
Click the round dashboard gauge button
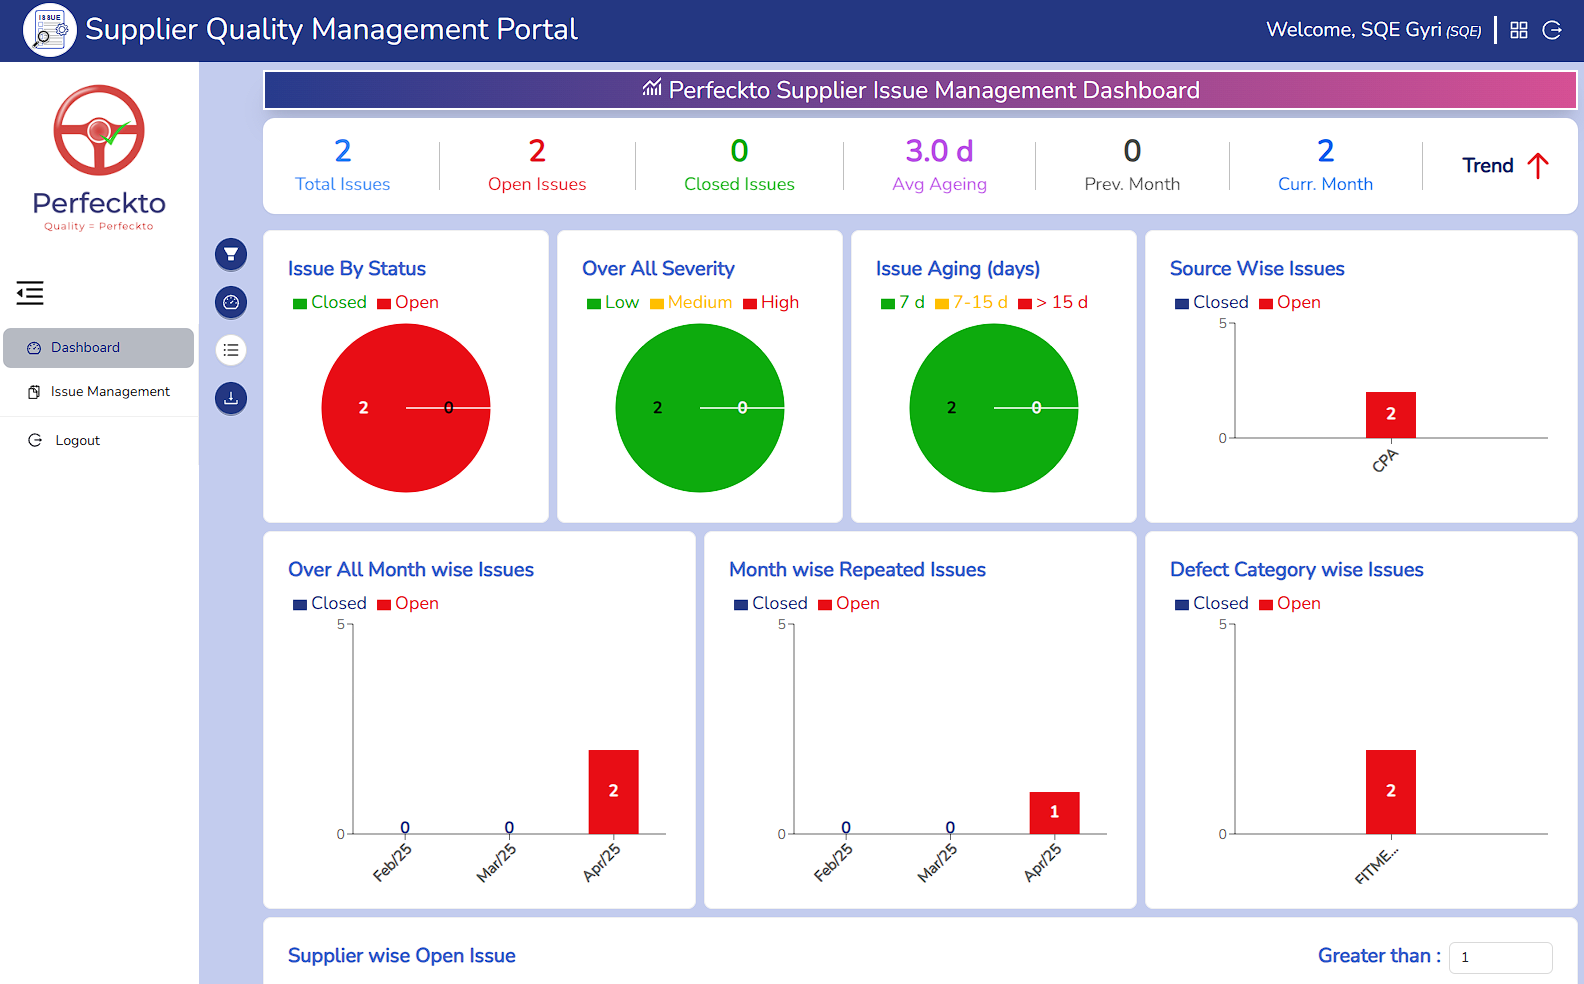pos(231,302)
